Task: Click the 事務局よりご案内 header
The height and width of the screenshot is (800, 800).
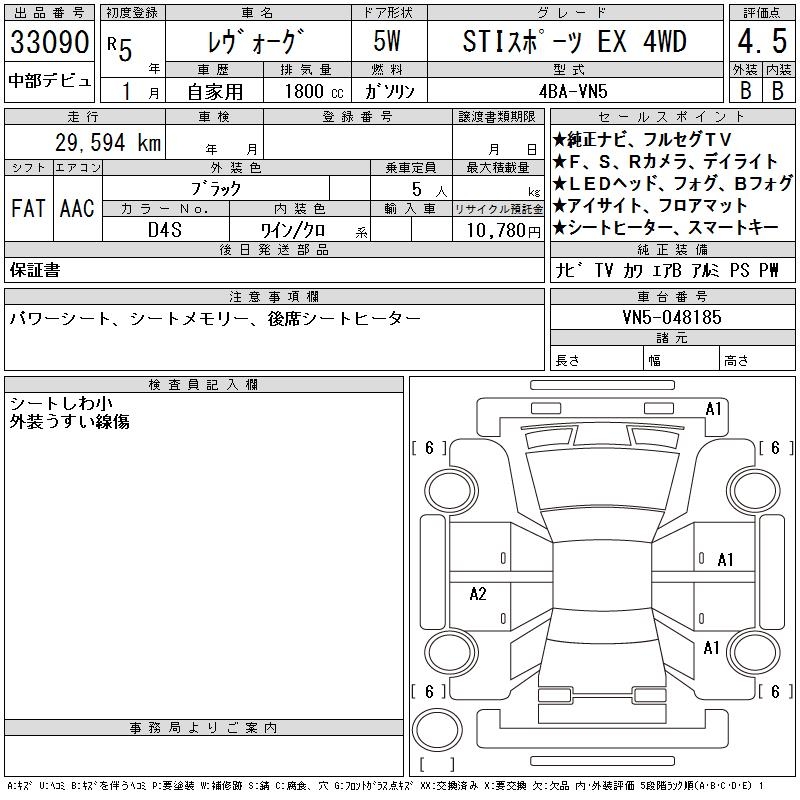Action: click(204, 728)
